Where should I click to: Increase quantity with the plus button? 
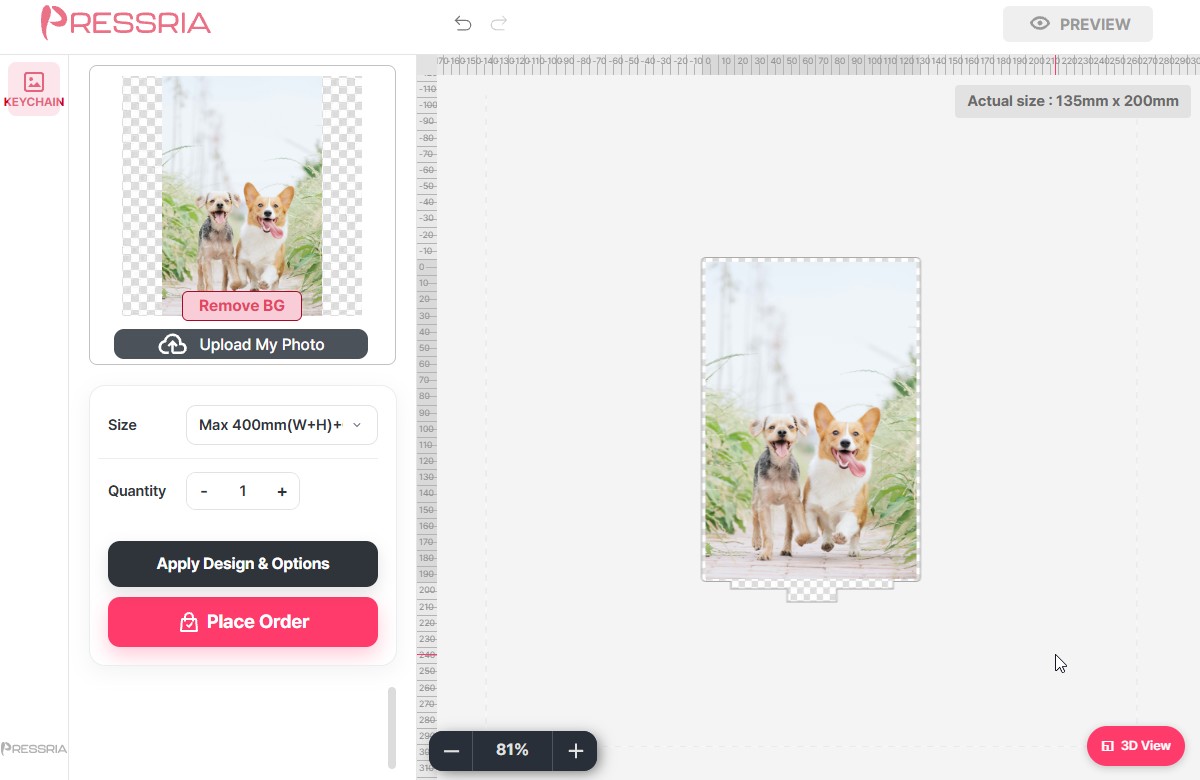coord(282,491)
